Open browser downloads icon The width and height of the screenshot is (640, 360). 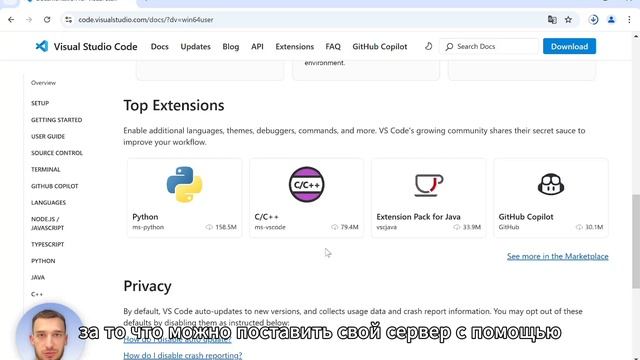tap(593, 20)
